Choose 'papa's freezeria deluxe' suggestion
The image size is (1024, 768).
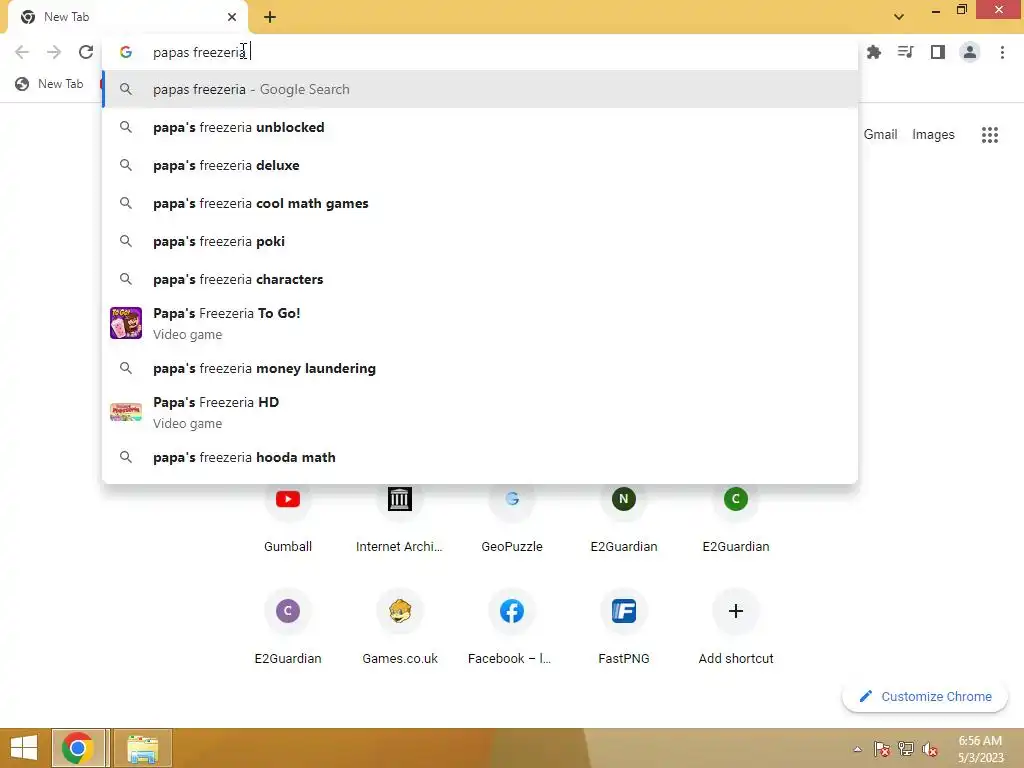click(480, 165)
